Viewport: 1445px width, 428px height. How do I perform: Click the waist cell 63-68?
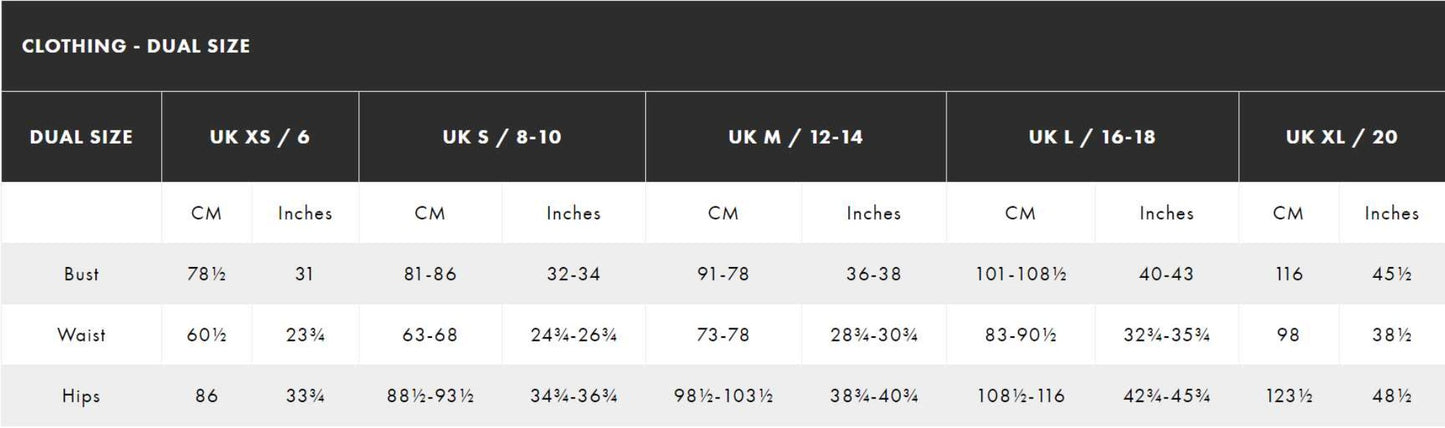(430, 335)
